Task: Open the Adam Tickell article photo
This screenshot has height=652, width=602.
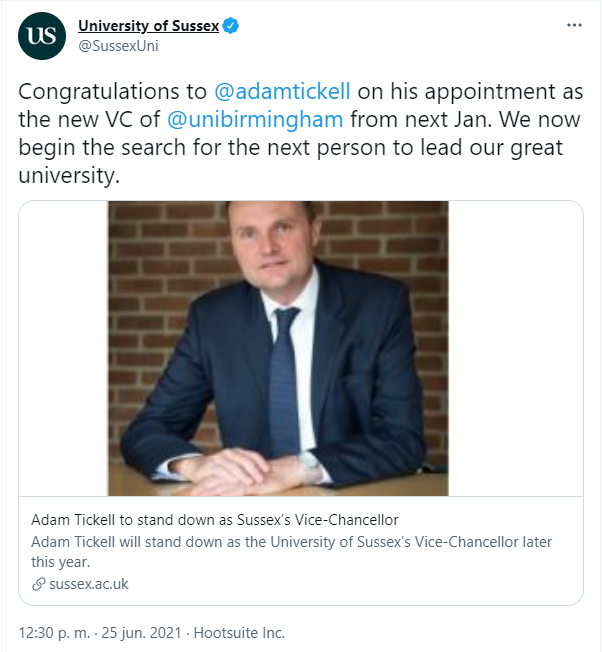Action: pyautogui.click(x=278, y=348)
